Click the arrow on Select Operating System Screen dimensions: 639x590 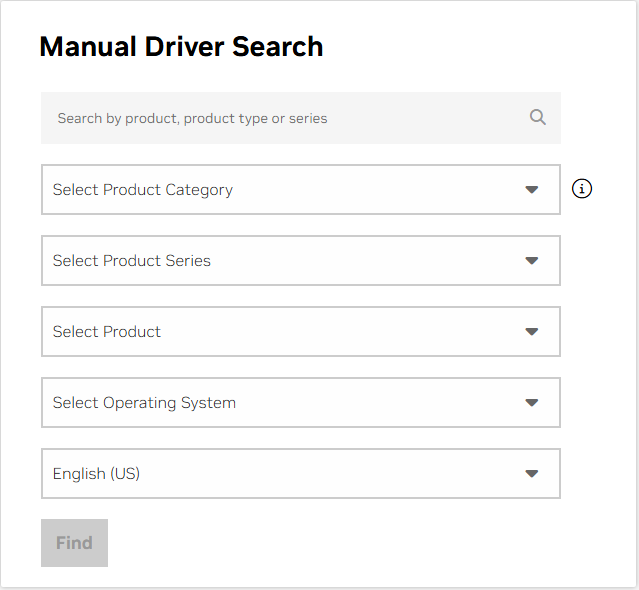point(531,403)
